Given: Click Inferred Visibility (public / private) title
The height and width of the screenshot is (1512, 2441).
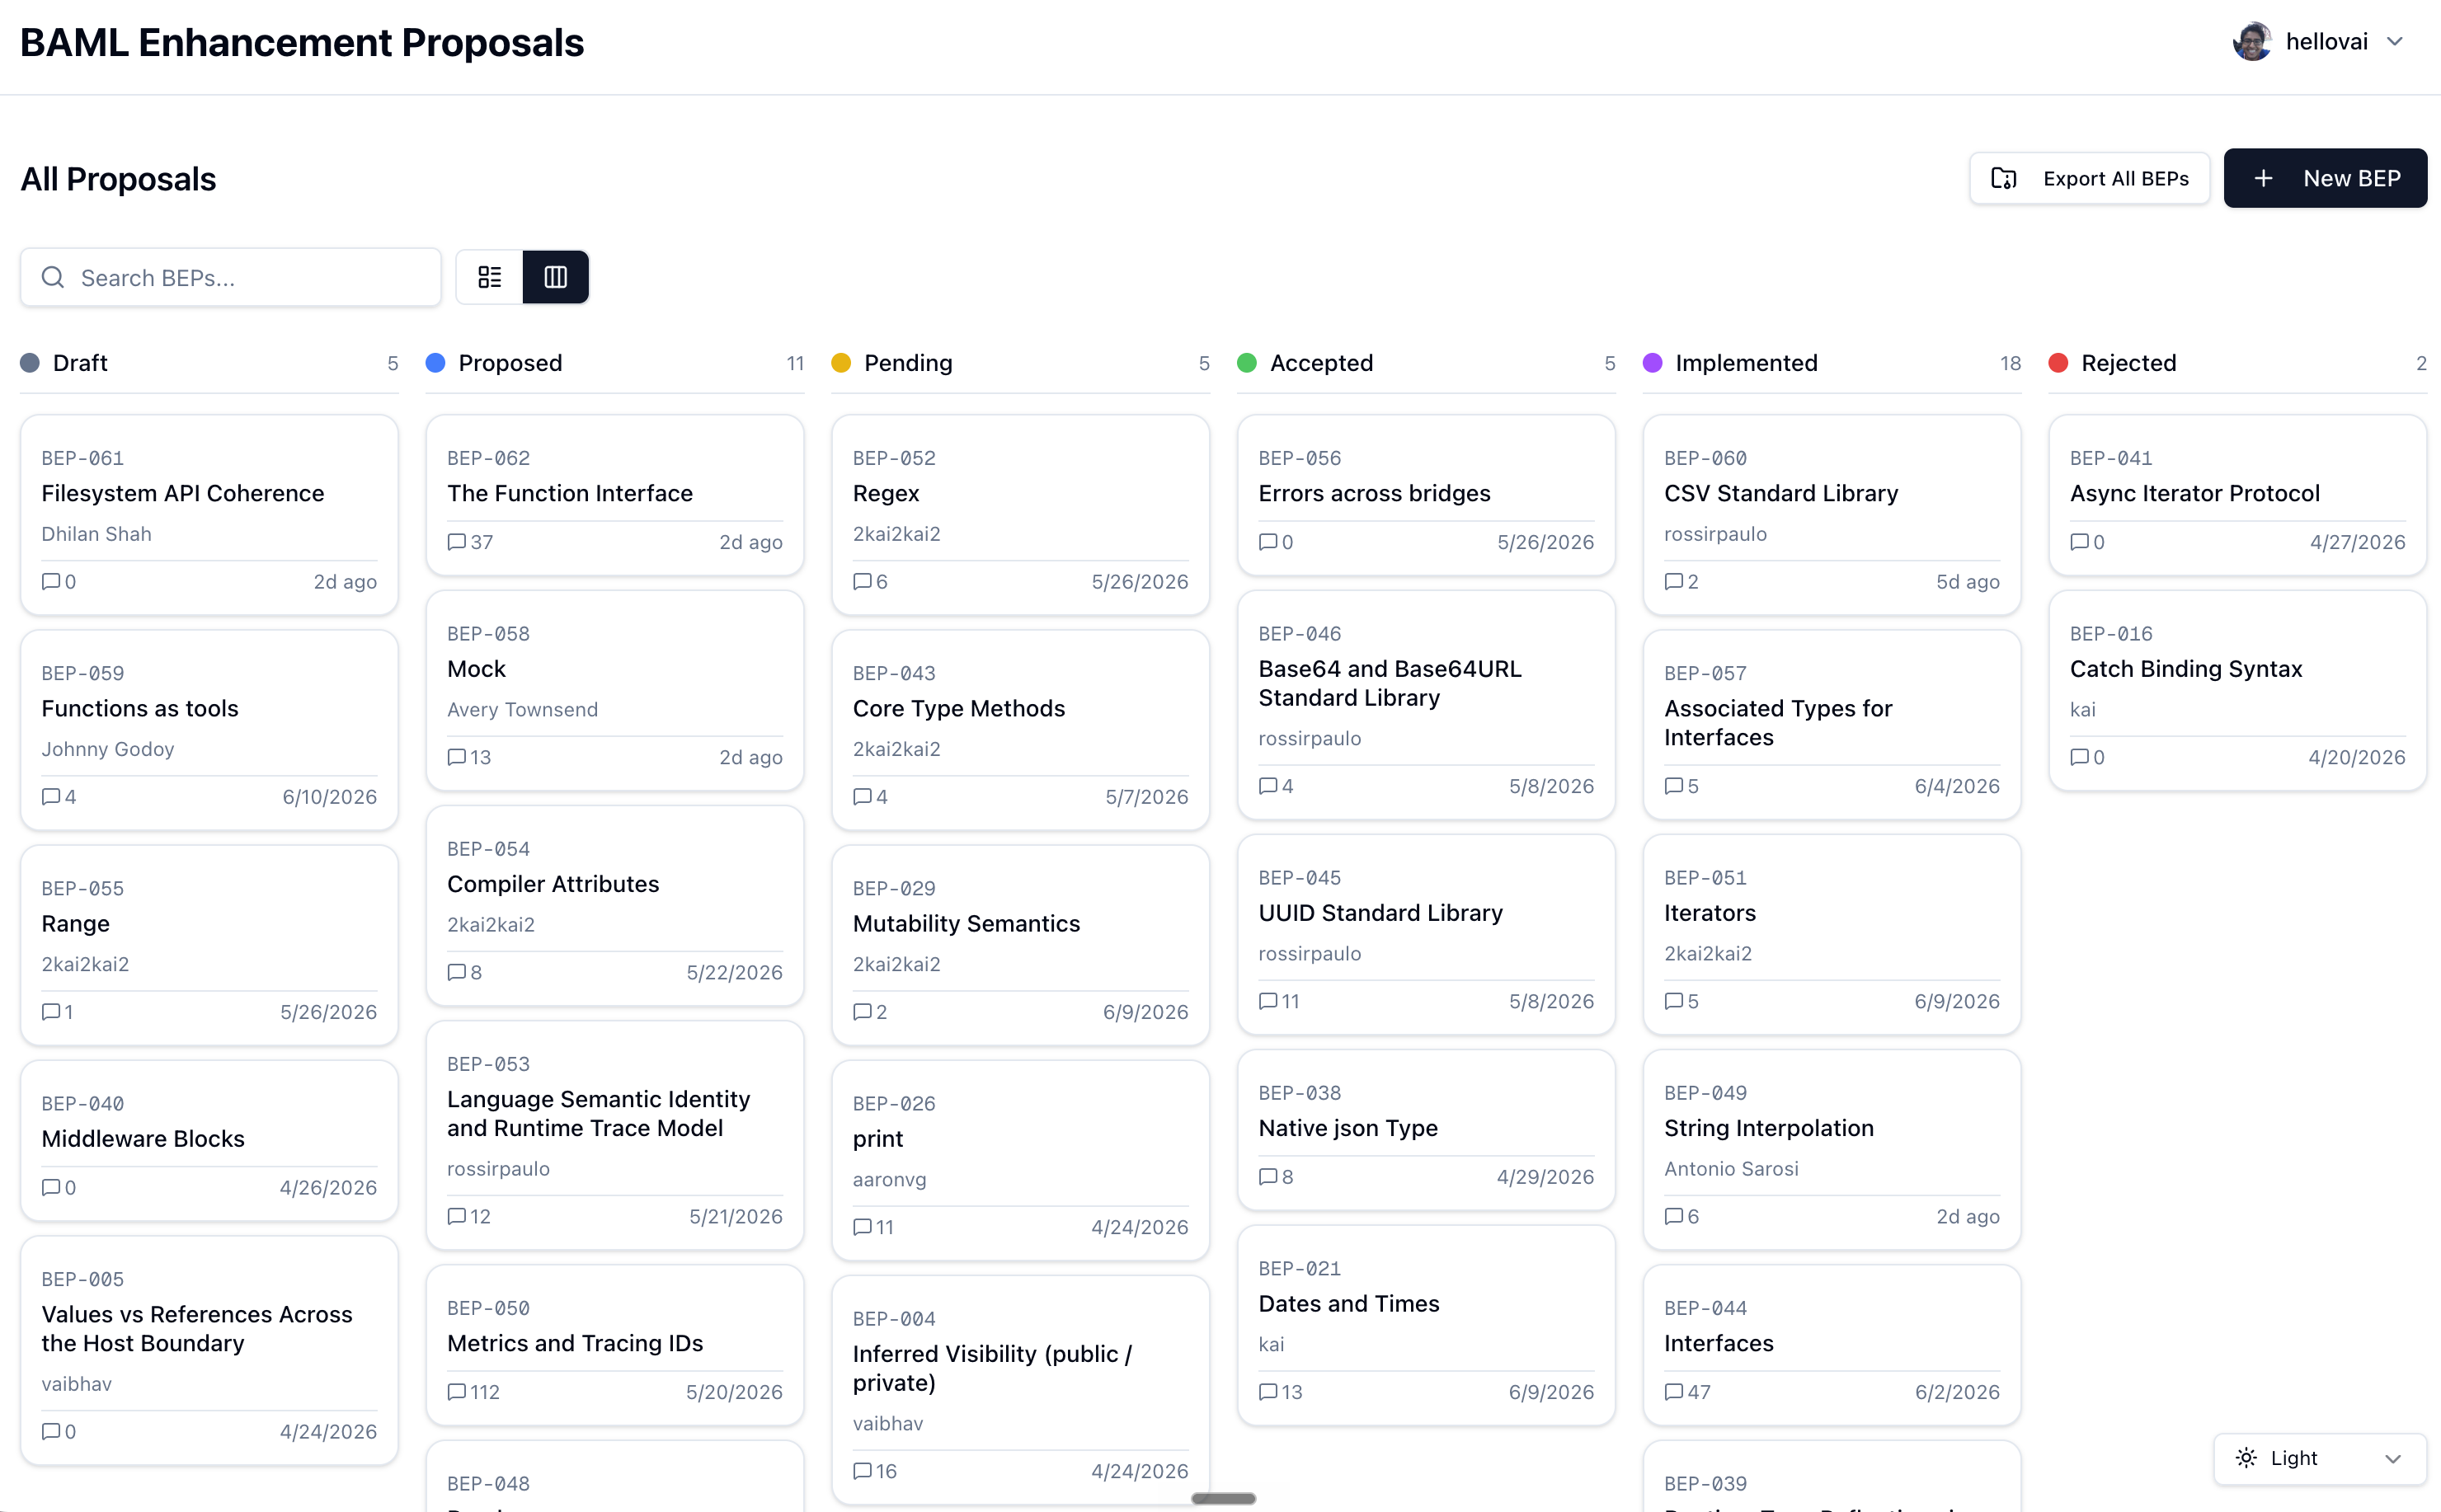Looking at the screenshot, I should tap(992, 1368).
